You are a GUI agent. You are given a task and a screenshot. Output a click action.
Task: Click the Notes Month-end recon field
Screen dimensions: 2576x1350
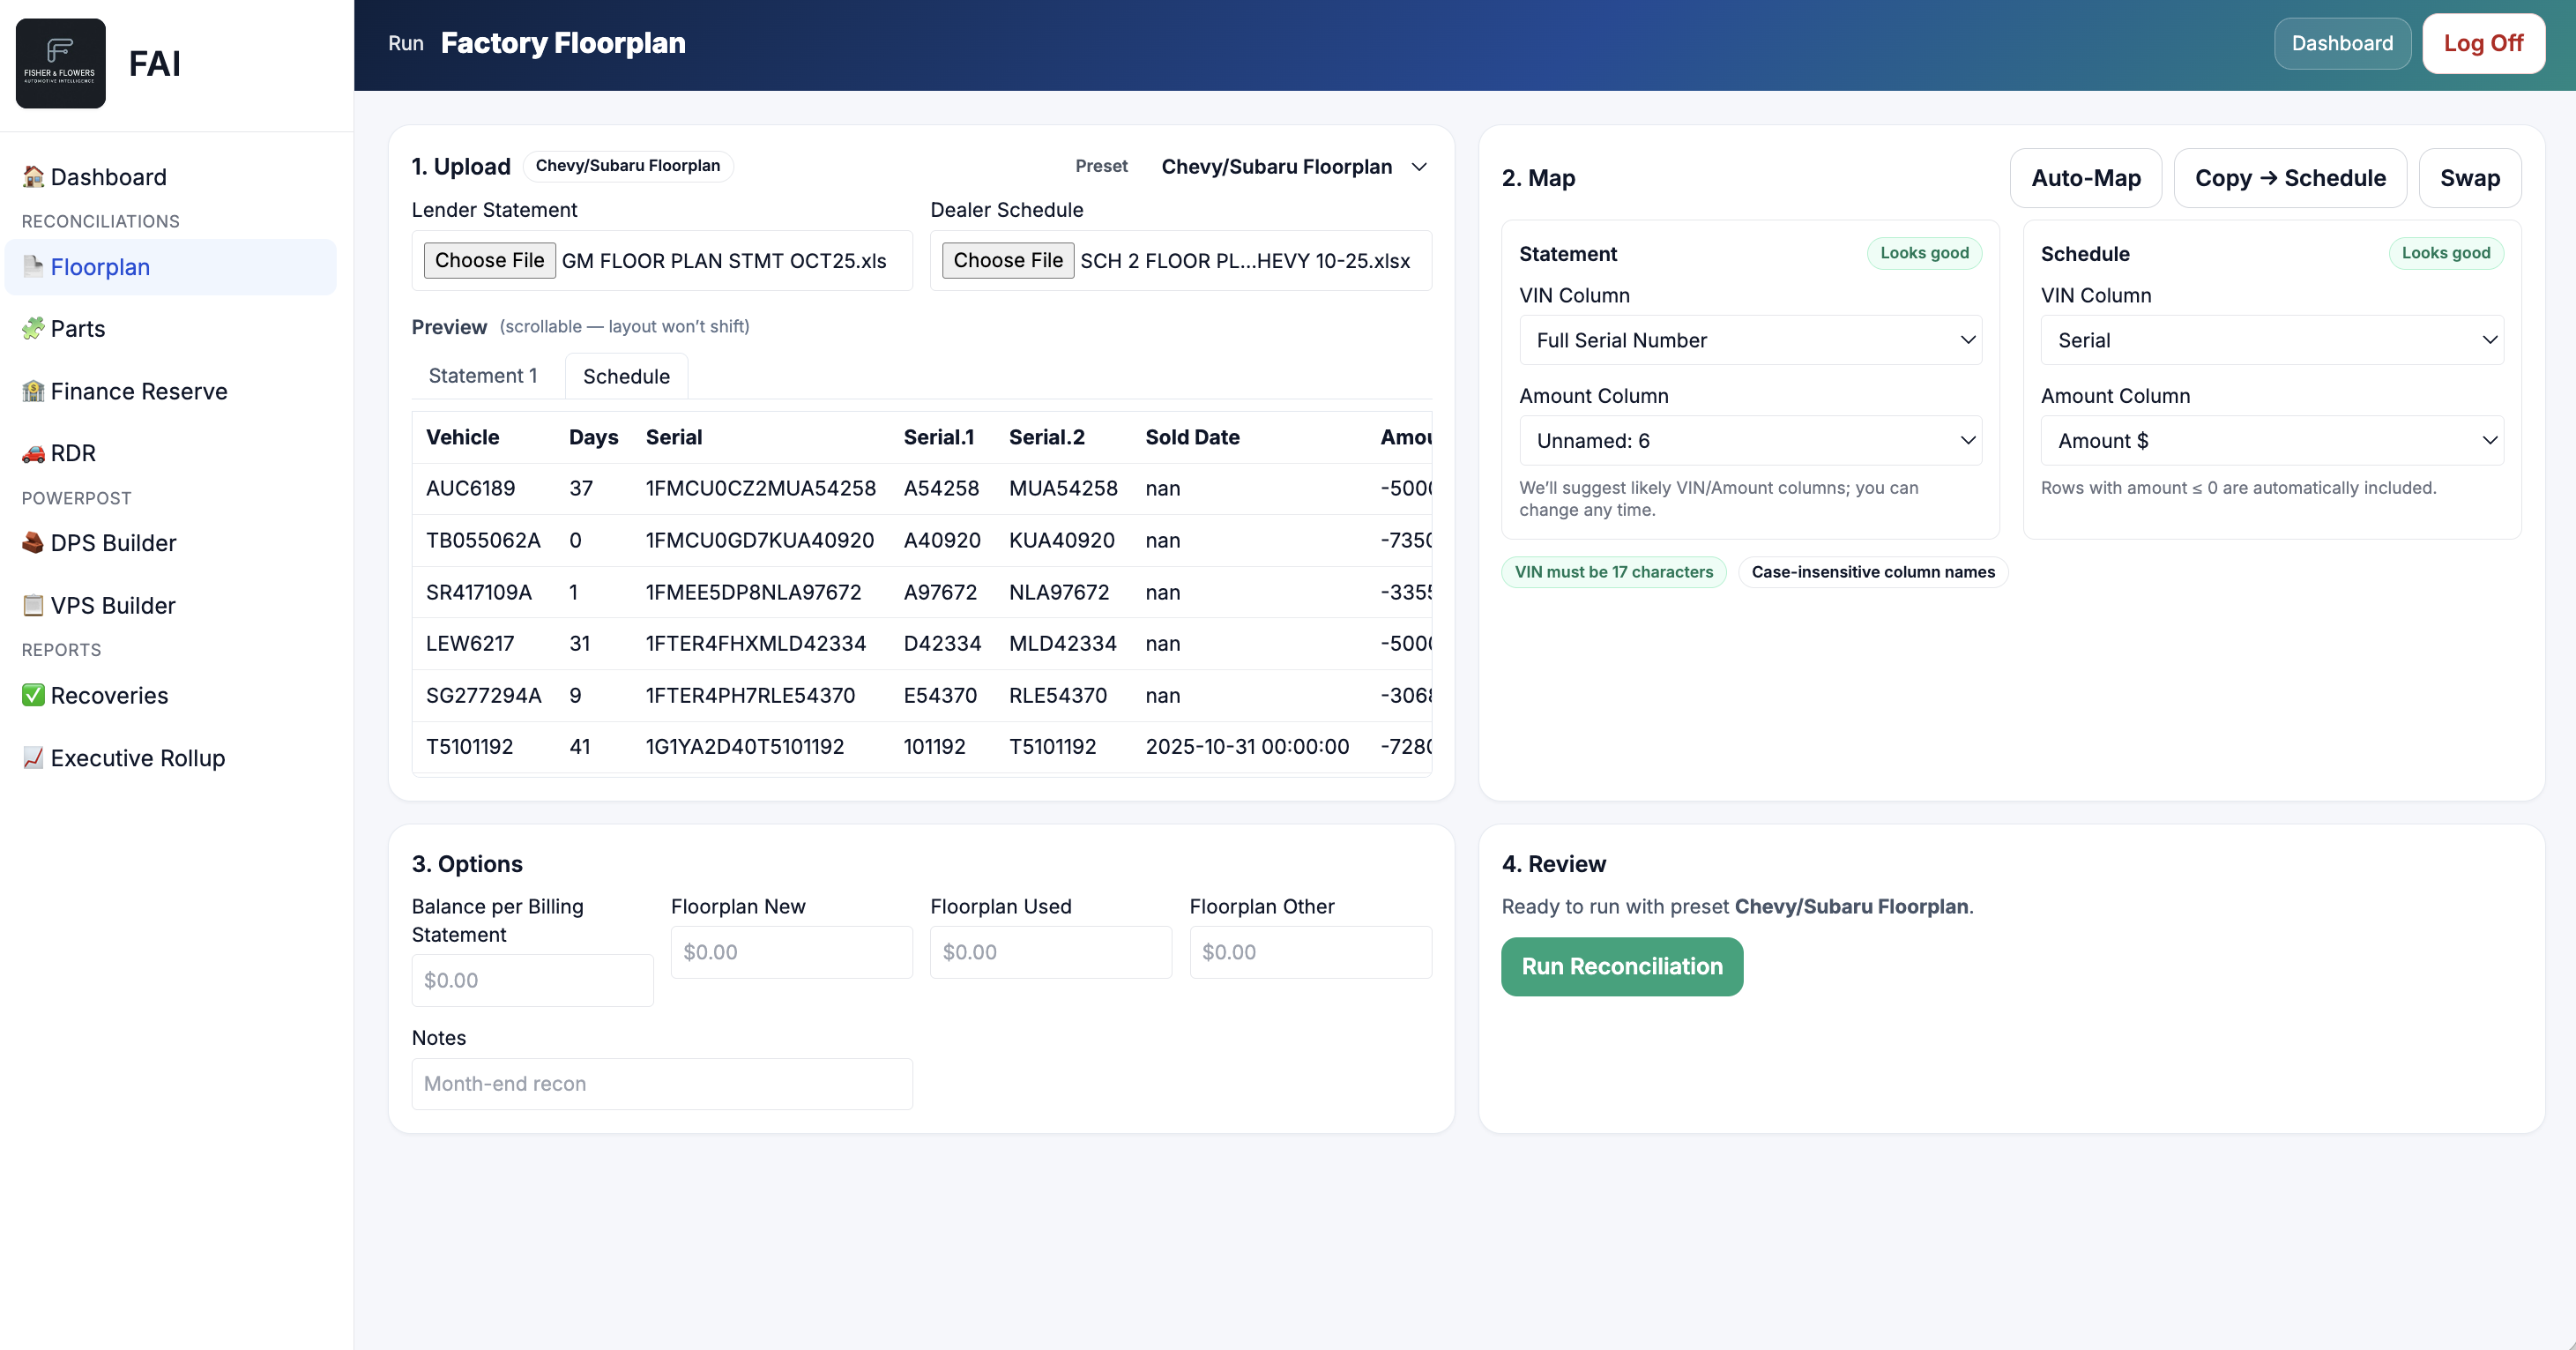pyautogui.click(x=662, y=1084)
